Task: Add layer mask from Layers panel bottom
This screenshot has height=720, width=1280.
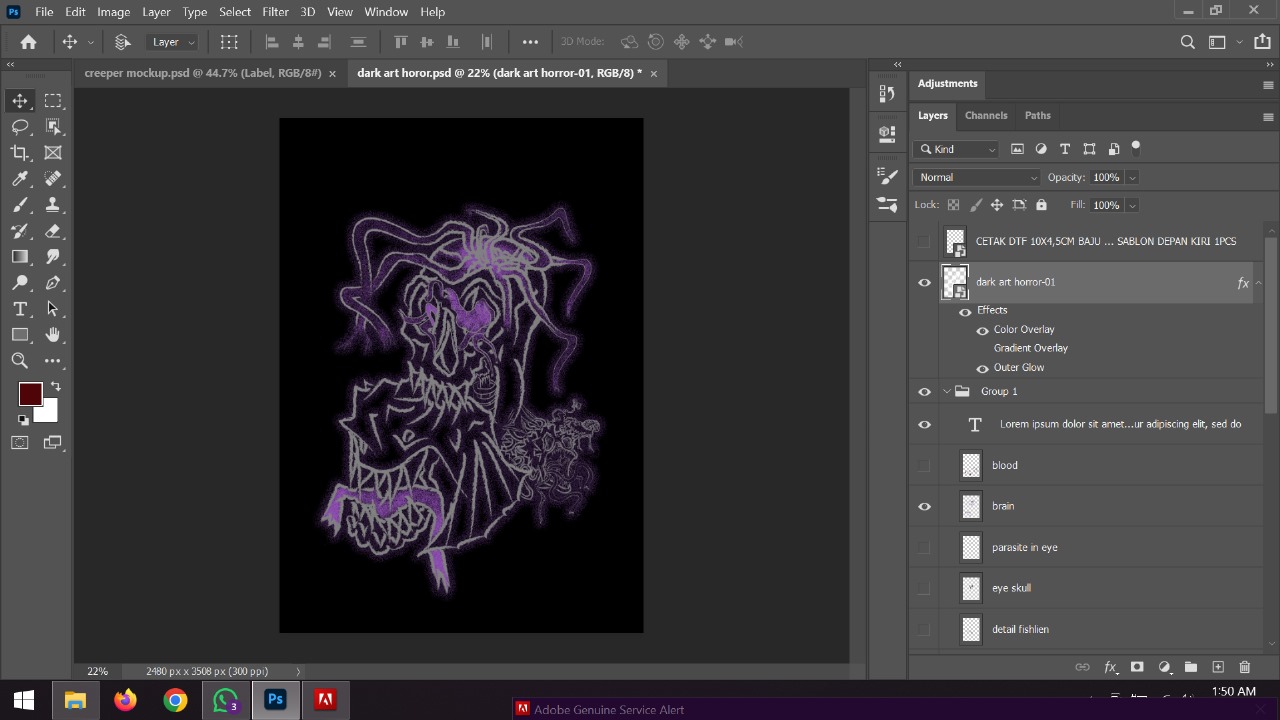Action: pos(1137,667)
